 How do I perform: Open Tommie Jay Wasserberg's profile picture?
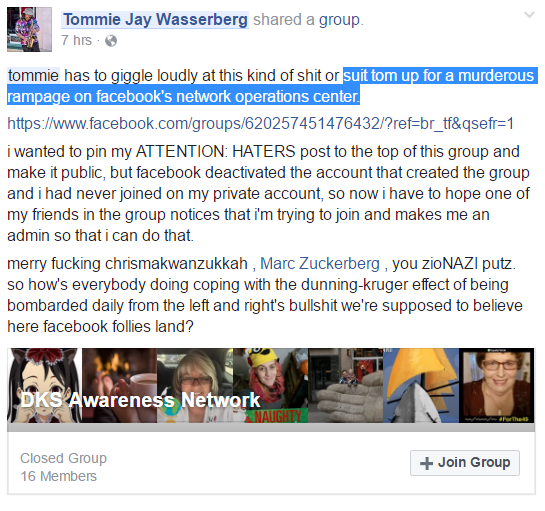coord(29,30)
